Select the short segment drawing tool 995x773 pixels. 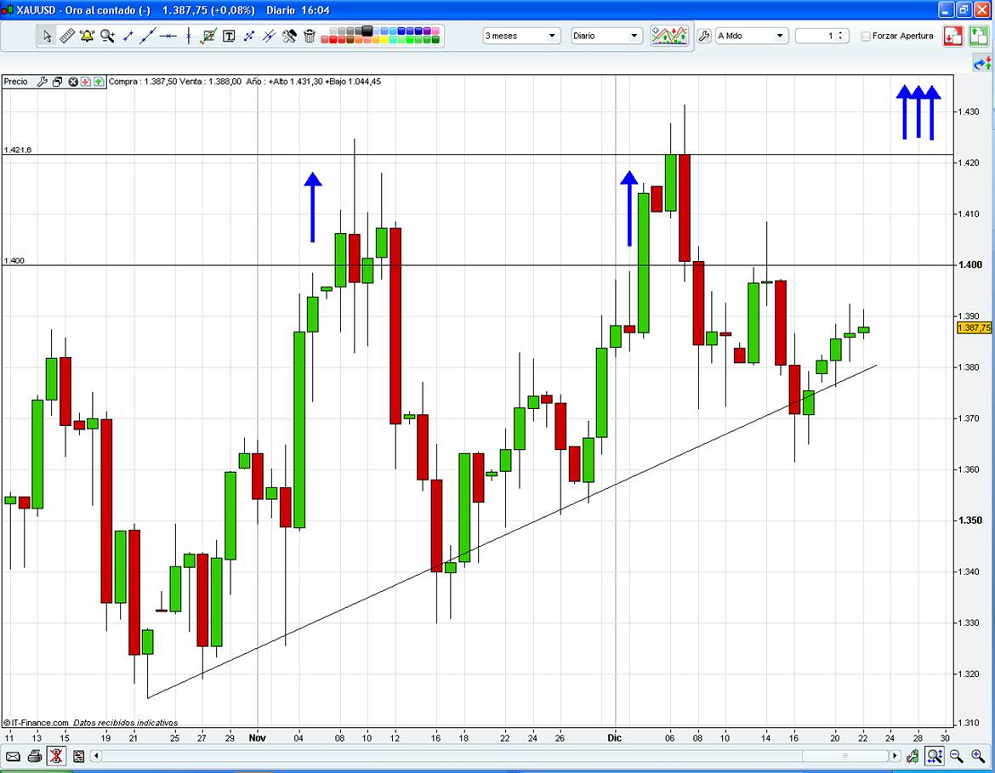point(128,36)
